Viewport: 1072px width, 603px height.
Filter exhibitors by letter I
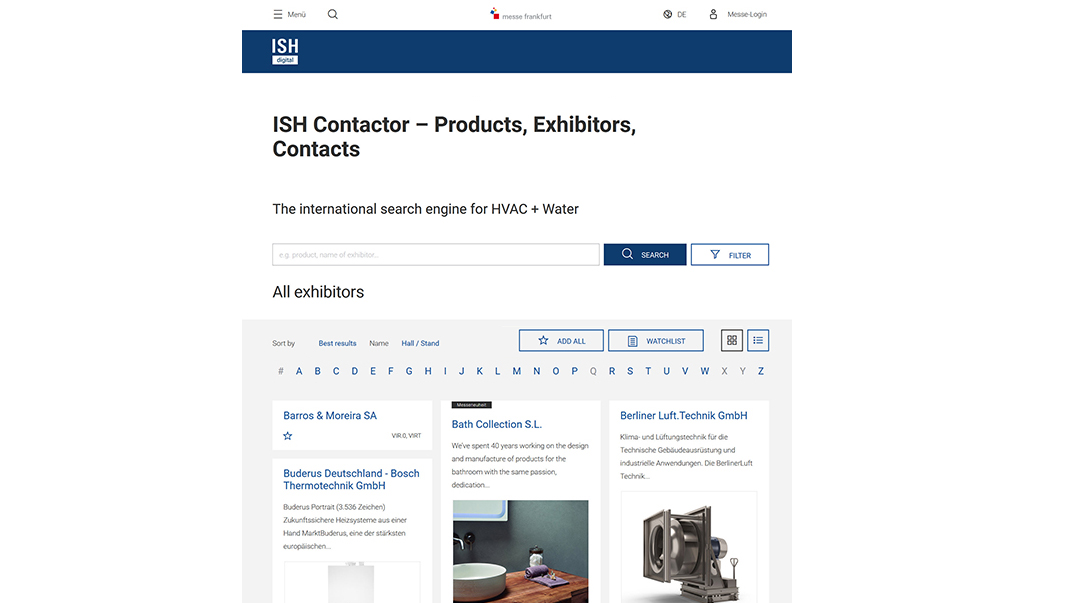445,371
